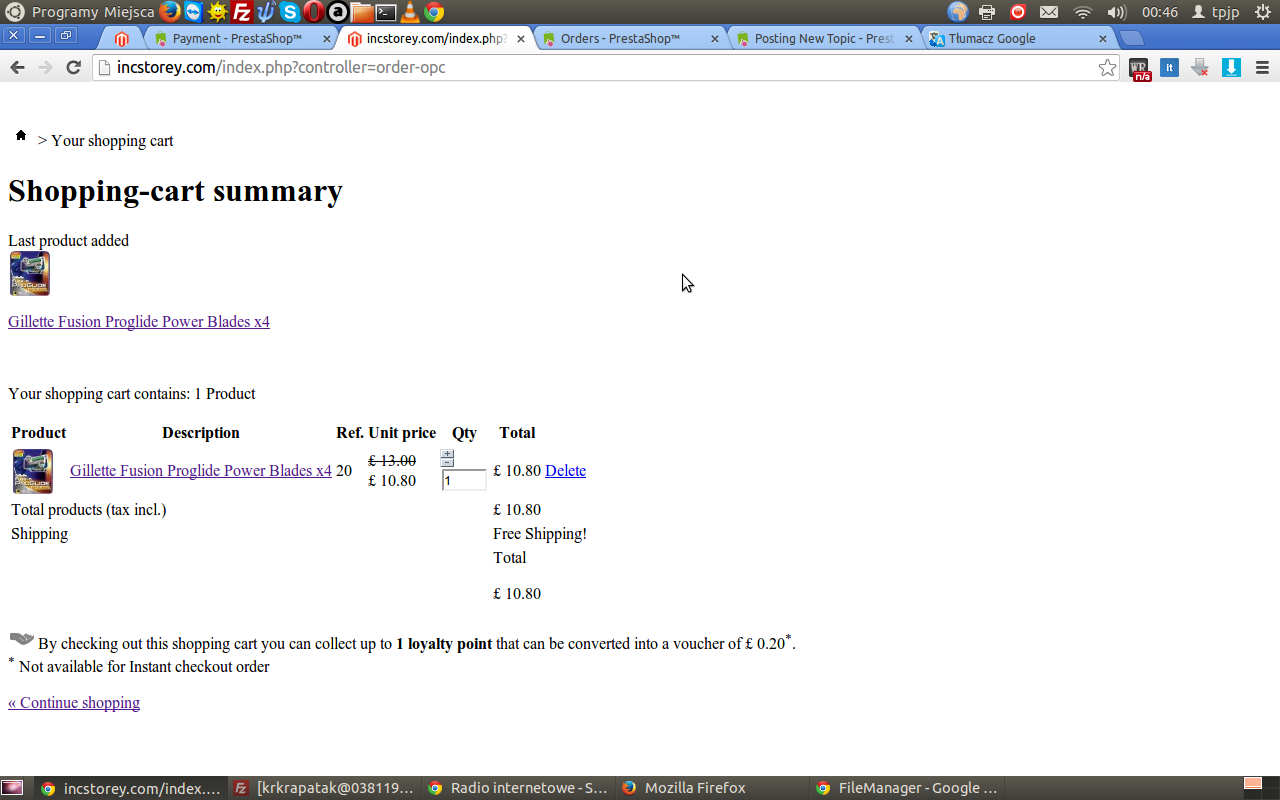Open the blue psi launcher icon

[265, 12]
